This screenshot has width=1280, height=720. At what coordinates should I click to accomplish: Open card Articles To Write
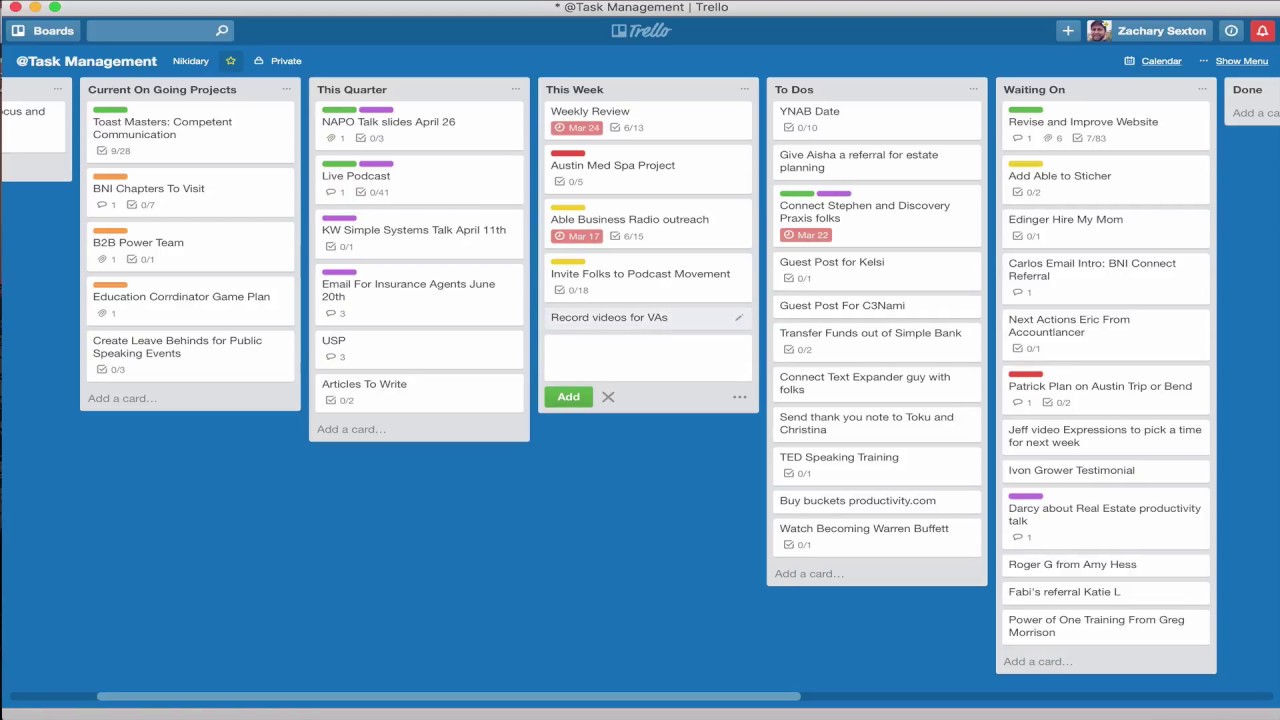click(419, 392)
